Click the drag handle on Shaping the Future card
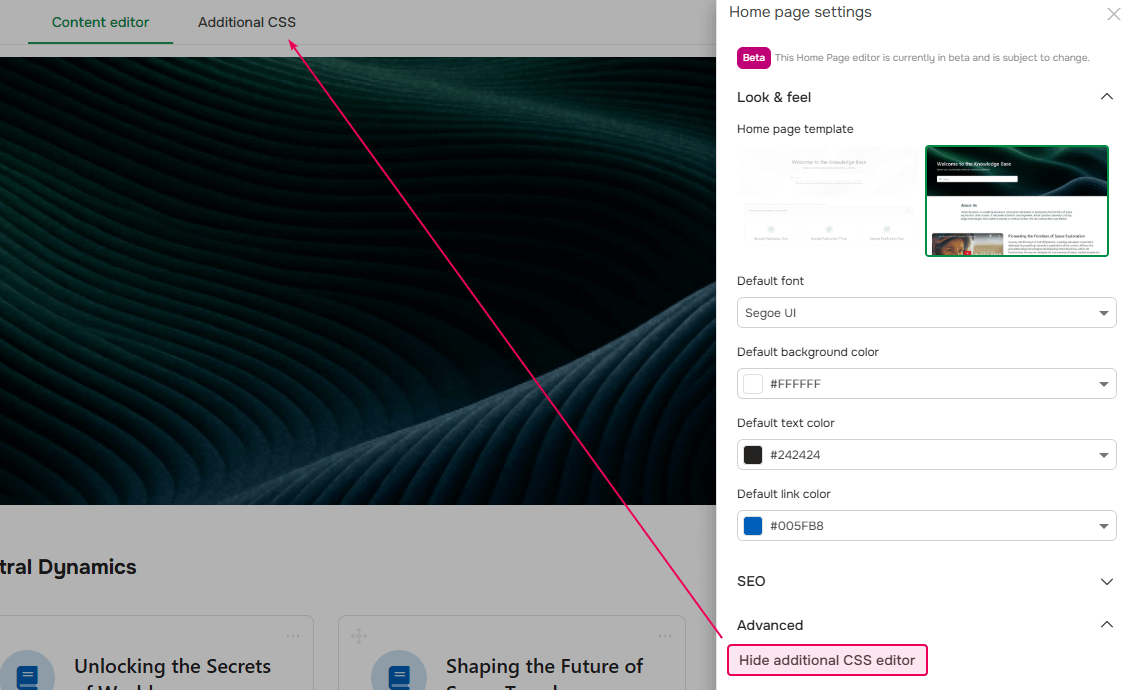The image size is (1130, 690). (x=359, y=635)
